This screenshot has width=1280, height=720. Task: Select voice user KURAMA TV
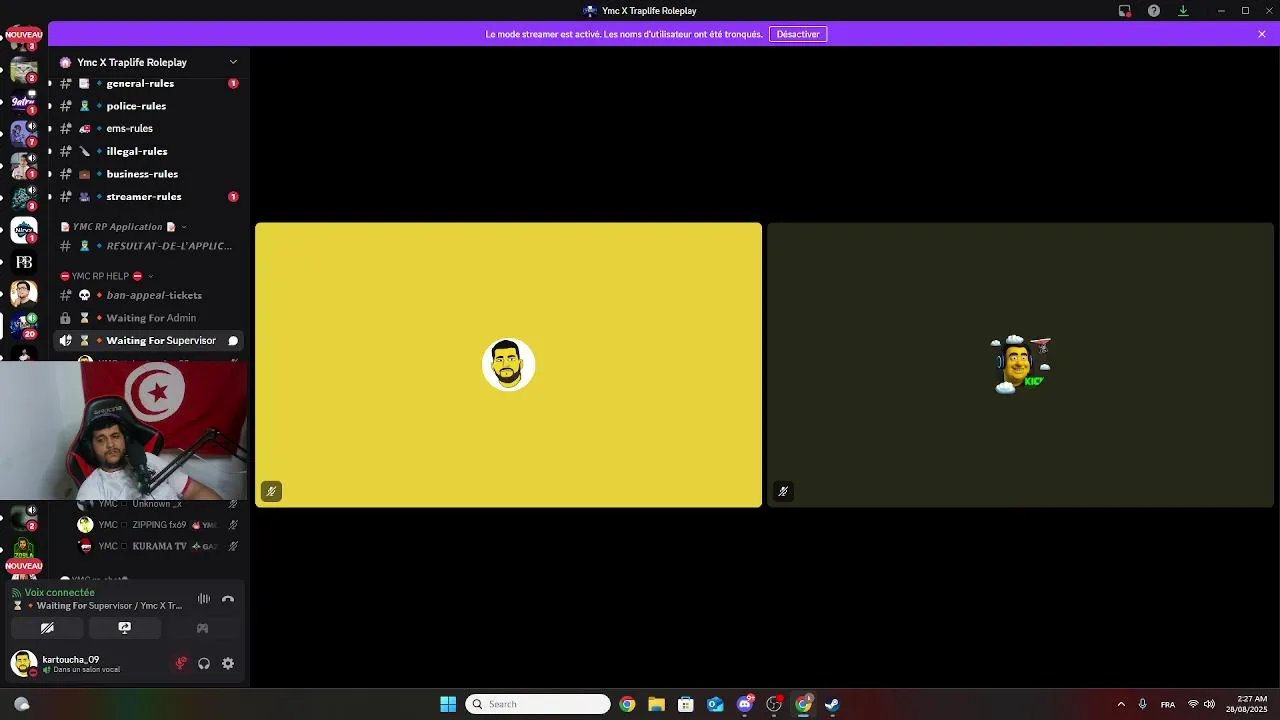coord(158,546)
